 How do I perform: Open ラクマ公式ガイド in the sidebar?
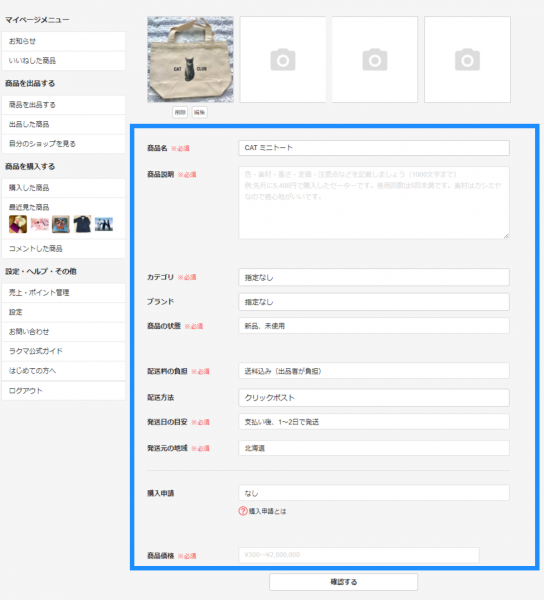(x=64, y=351)
